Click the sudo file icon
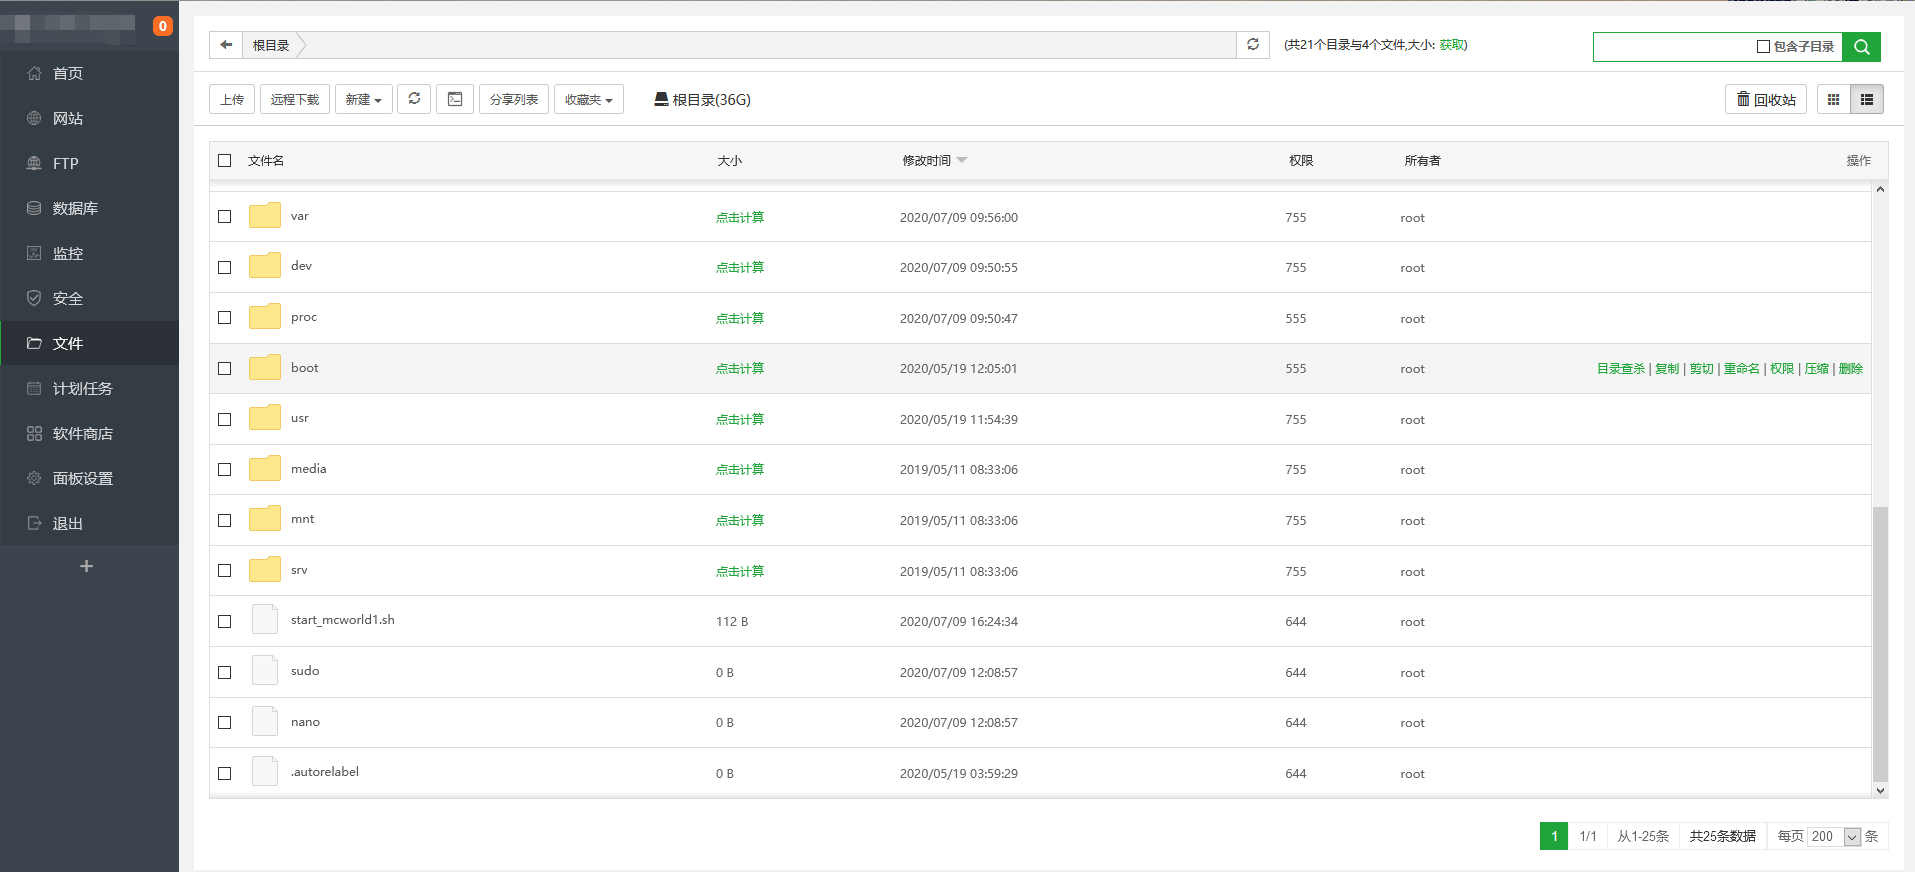 (265, 671)
